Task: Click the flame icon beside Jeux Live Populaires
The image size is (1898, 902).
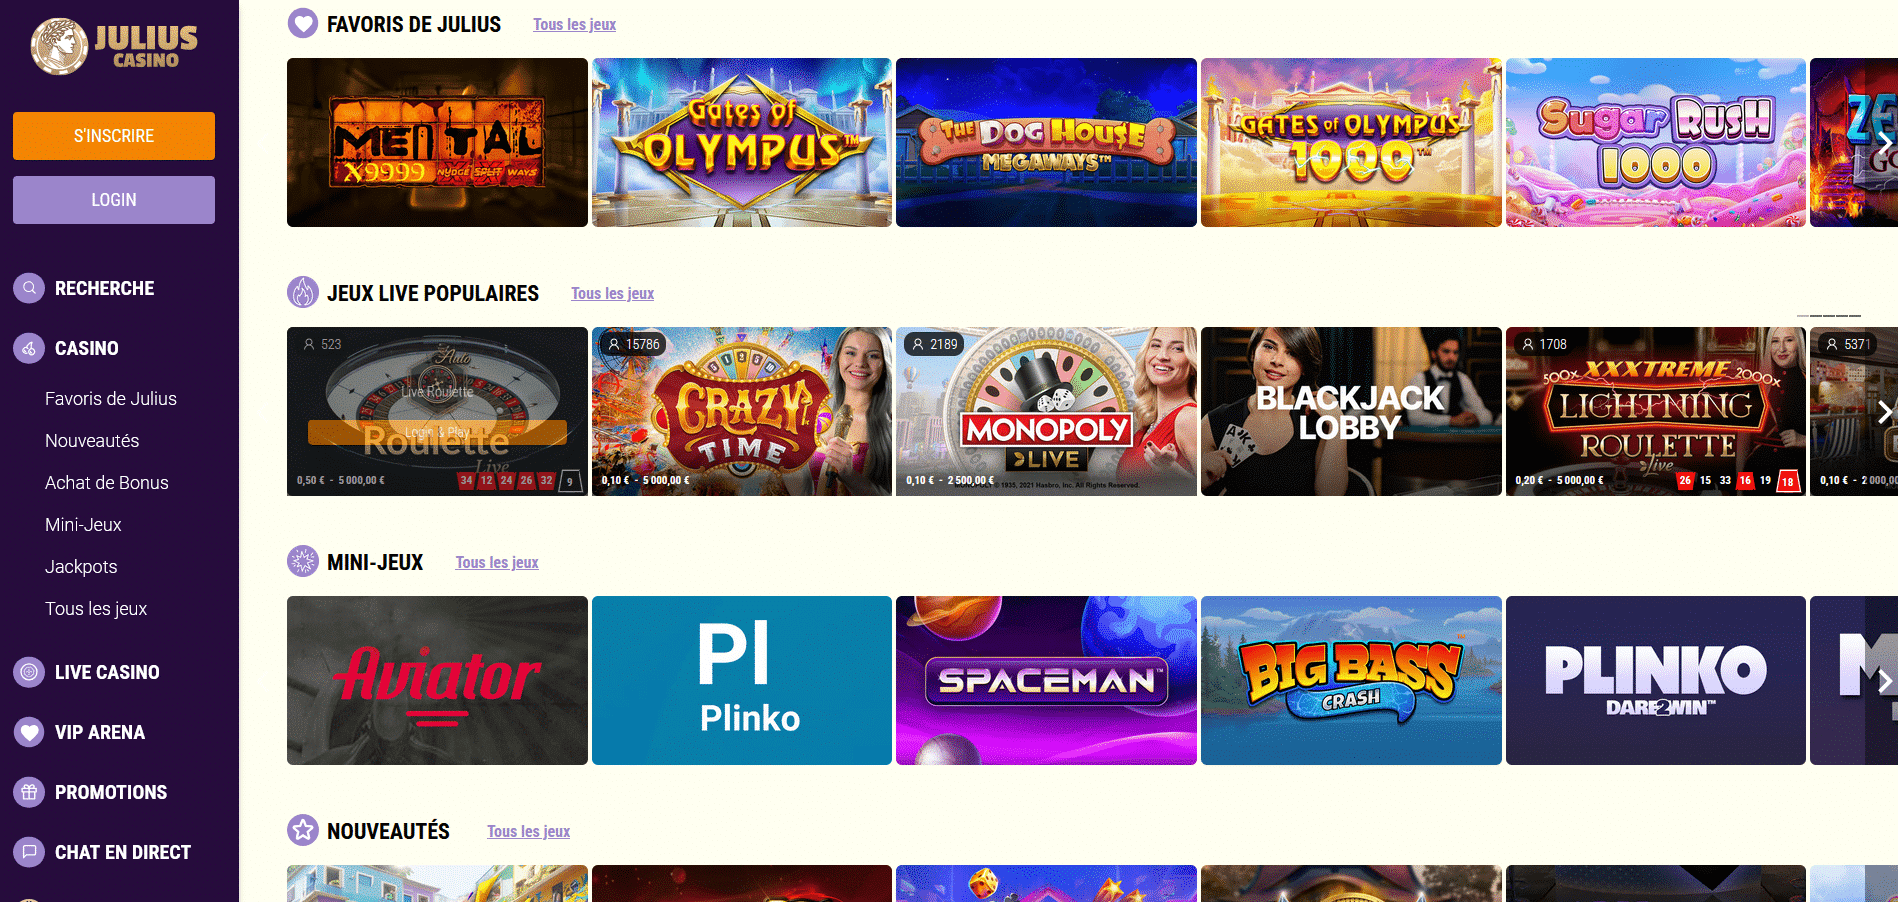Action: 303,292
